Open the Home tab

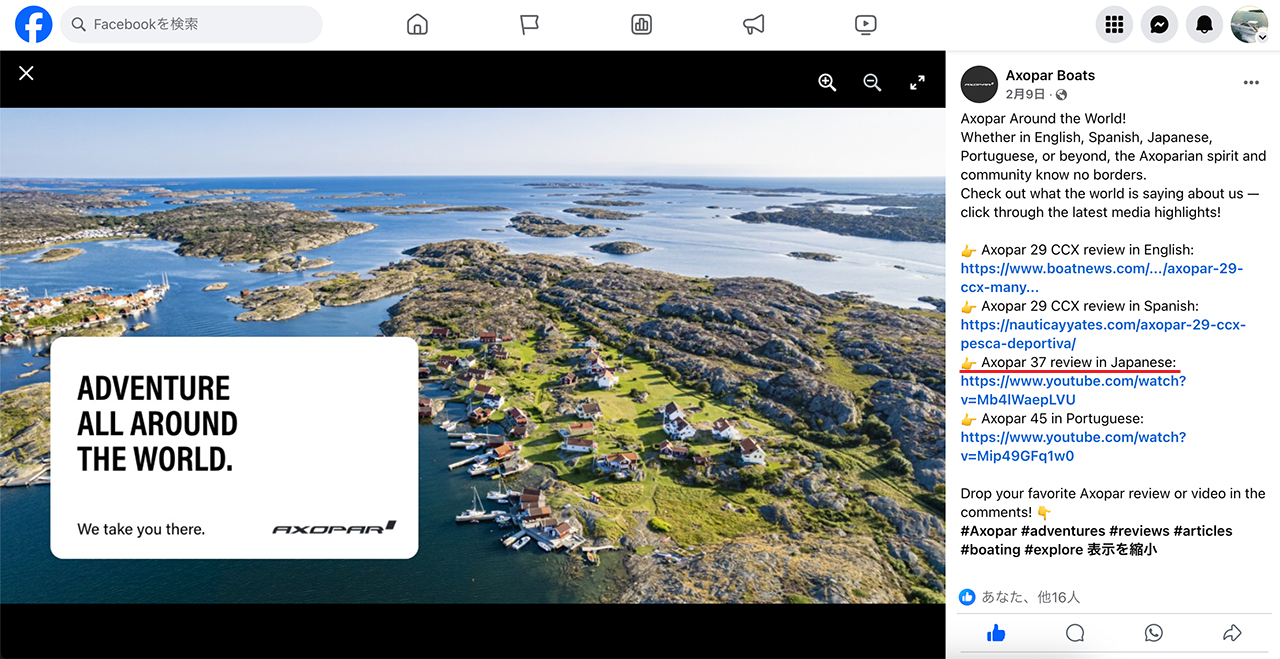(418, 25)
